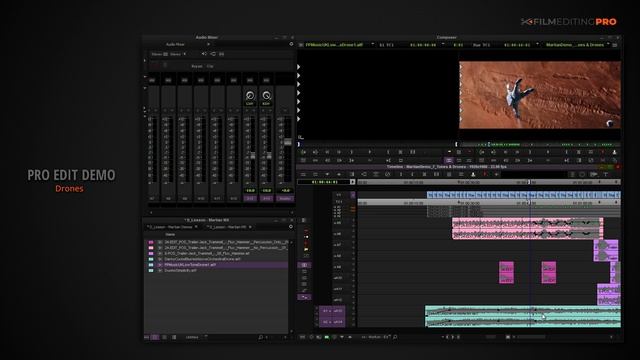Open the bin panel menu icon
Screen dimensions: 640x360
tap(291, 227)
